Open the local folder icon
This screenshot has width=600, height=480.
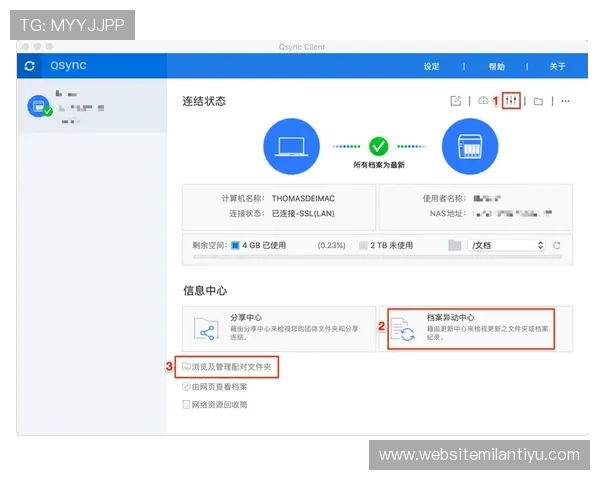tap(538, 101)
